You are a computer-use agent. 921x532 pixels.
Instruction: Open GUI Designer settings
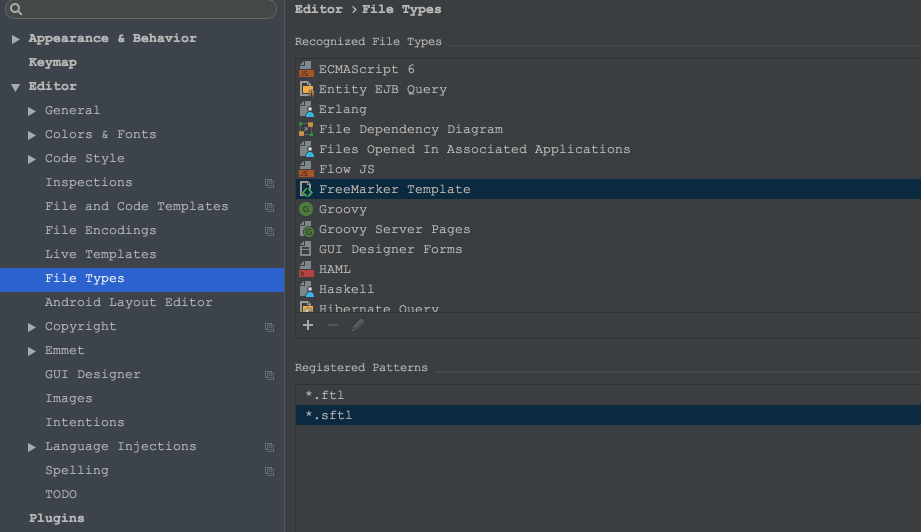93,375
